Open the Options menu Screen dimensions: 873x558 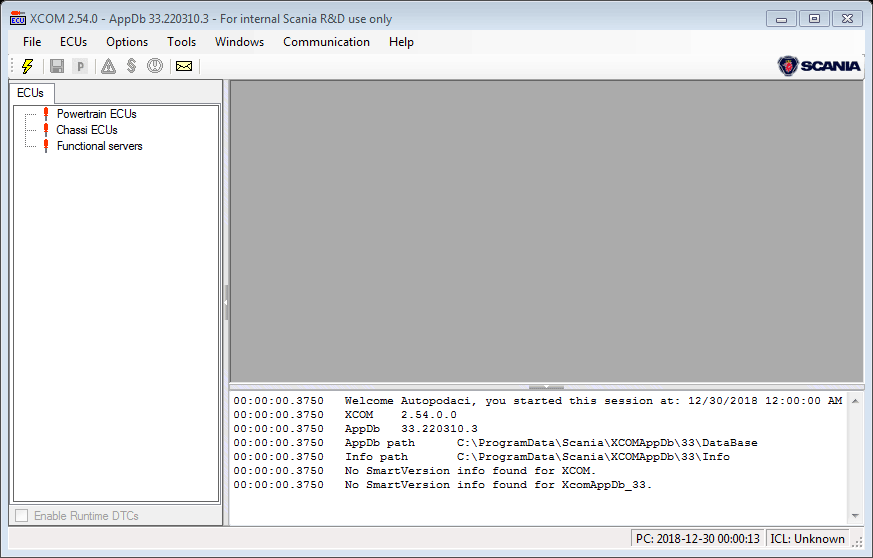pyautogui.click(x=127, y=42)
